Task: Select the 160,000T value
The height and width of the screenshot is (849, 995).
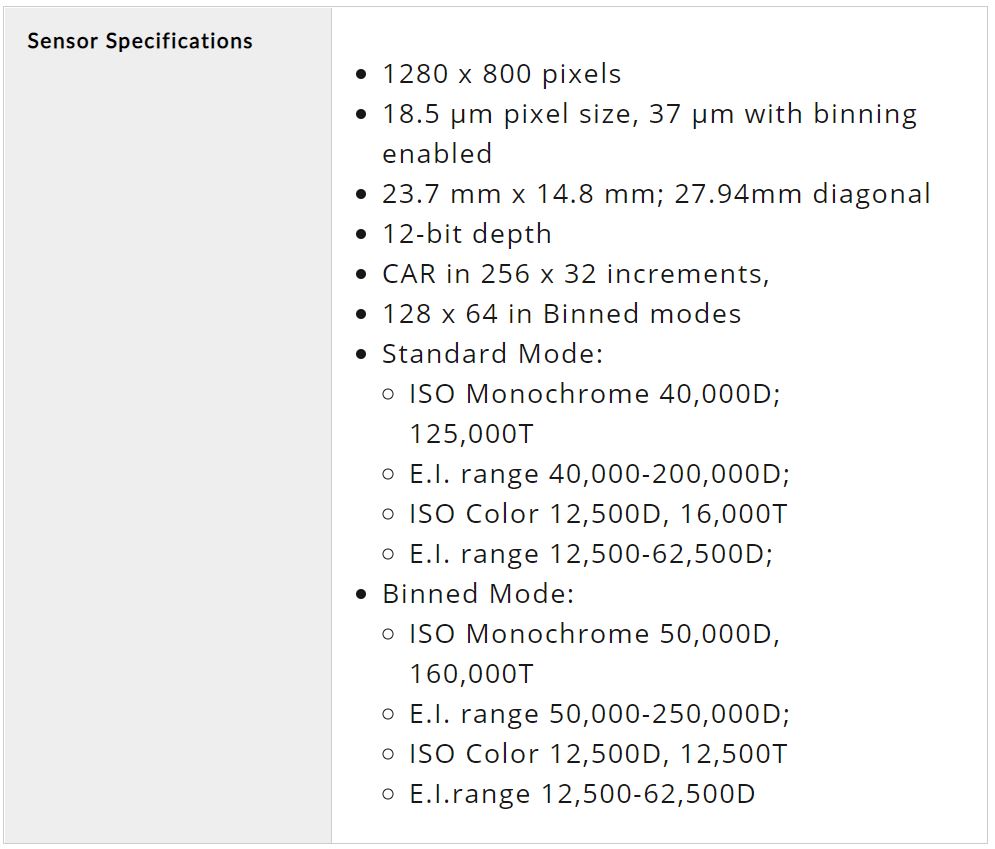Action: pos(471,674)
